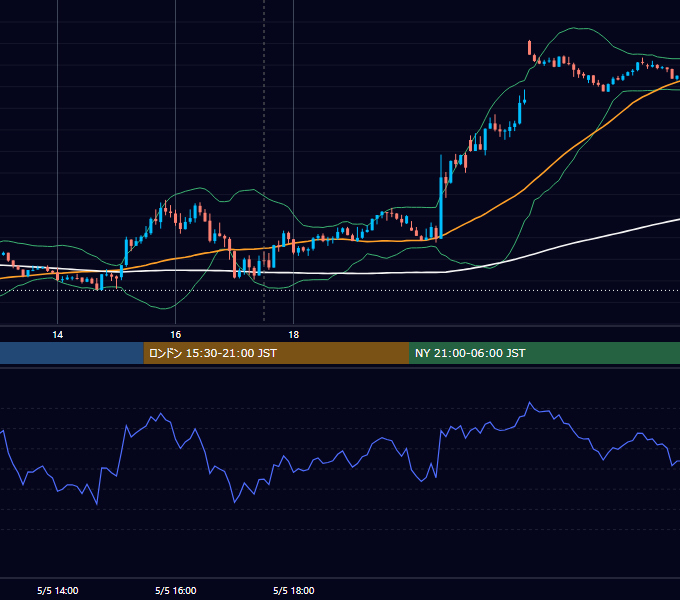680x600 pixels.
Task: Click the red gap-up candle at the chart's high
Action: click(530, 47)
